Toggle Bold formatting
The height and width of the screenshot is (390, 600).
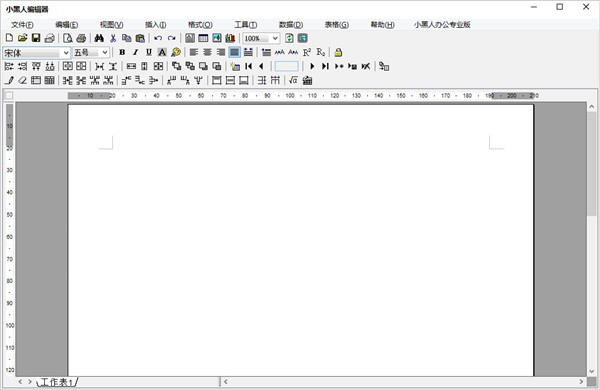[x=122, y=52]
